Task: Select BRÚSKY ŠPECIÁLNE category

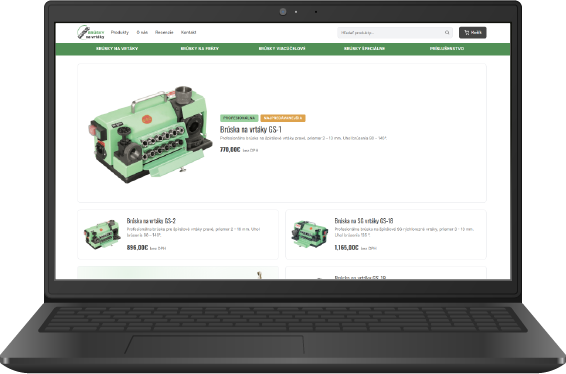Action: pos(364,48)
